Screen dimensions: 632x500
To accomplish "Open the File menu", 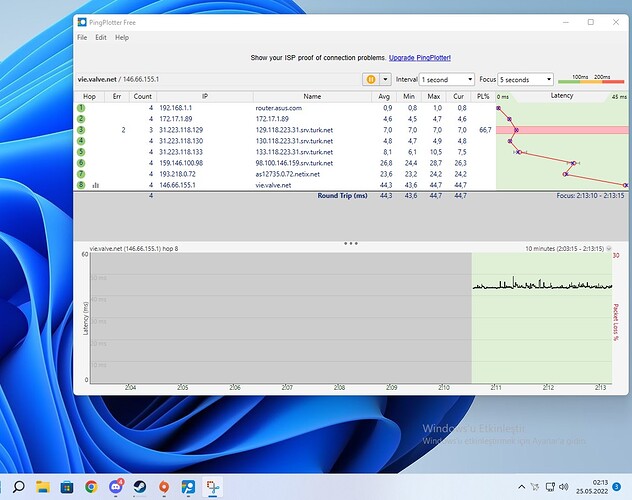I will (82, 37).
